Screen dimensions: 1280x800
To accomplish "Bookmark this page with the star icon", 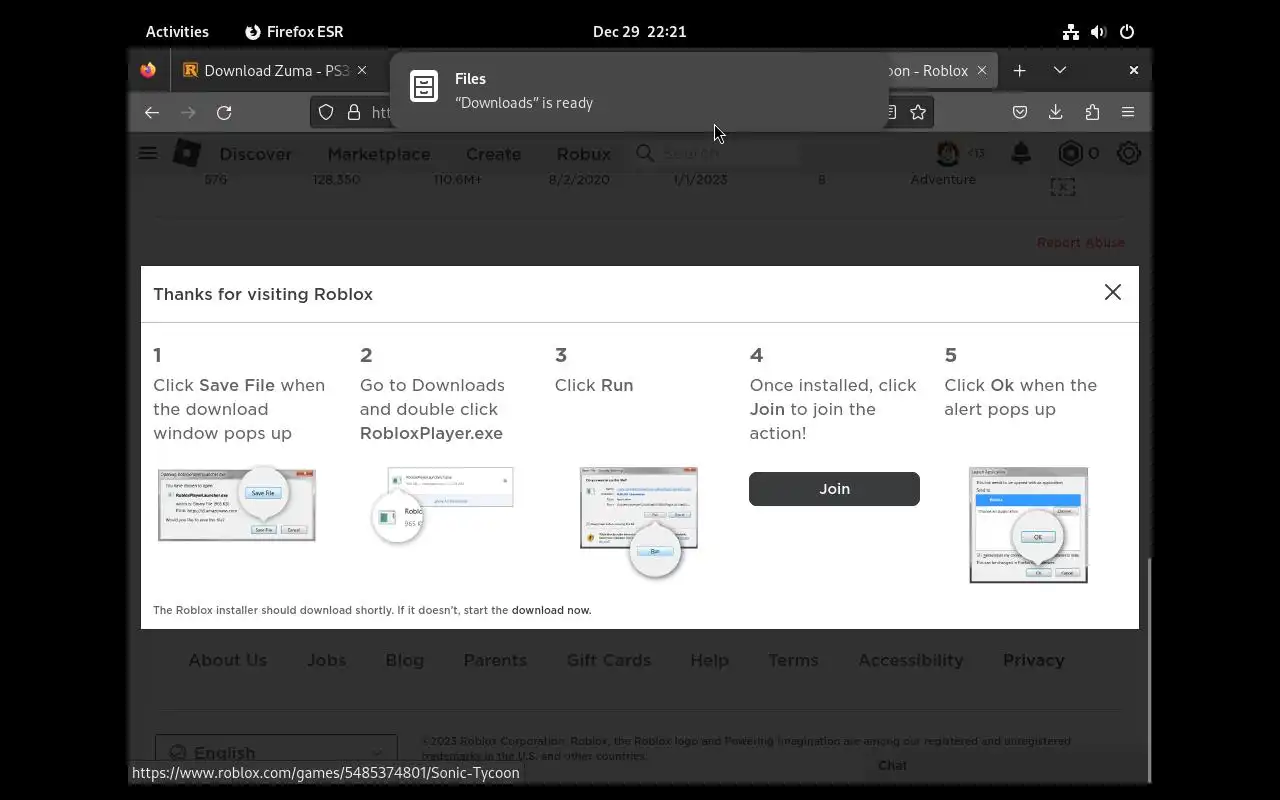I will click(918, 112).
